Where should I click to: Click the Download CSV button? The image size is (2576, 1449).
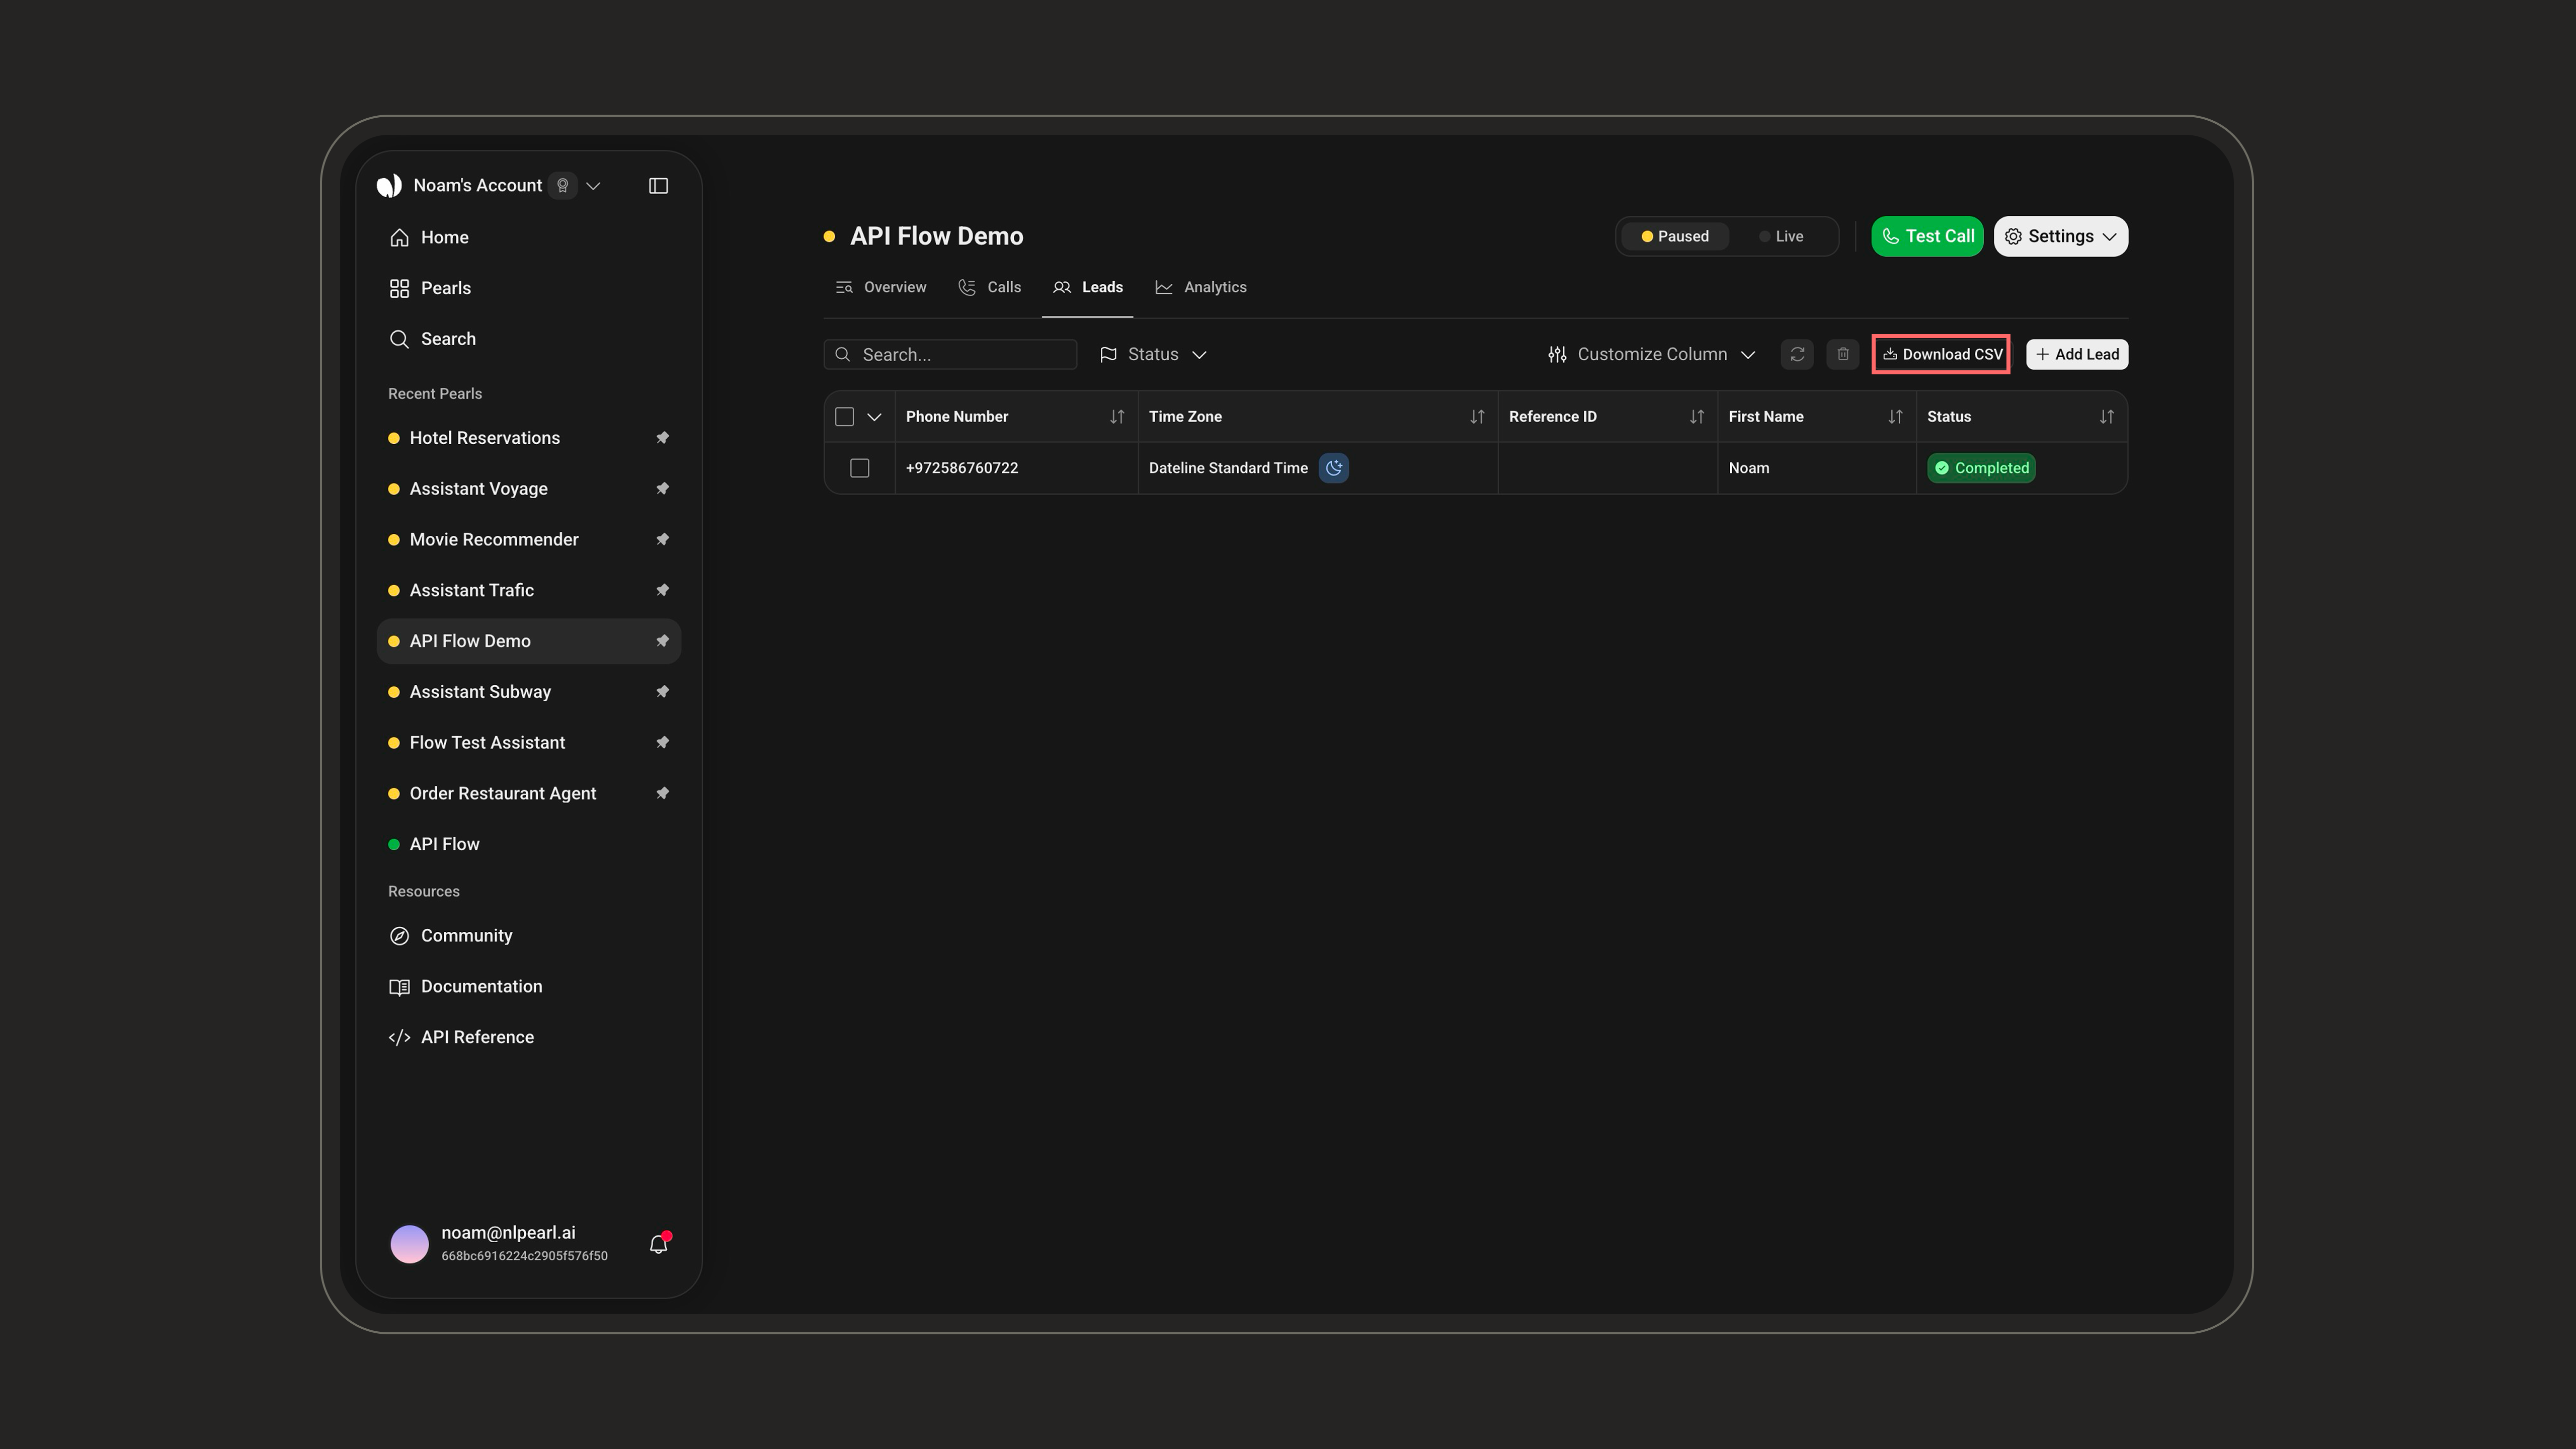point(1941,354)
